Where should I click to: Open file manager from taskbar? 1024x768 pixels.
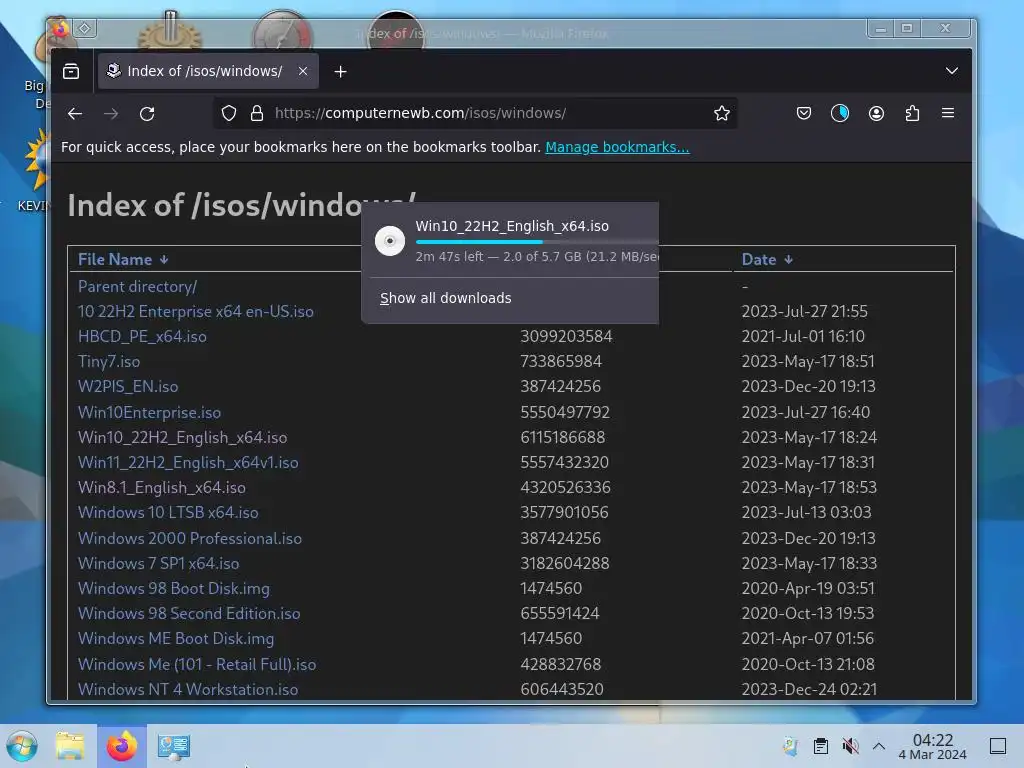[x=70, y=746]
